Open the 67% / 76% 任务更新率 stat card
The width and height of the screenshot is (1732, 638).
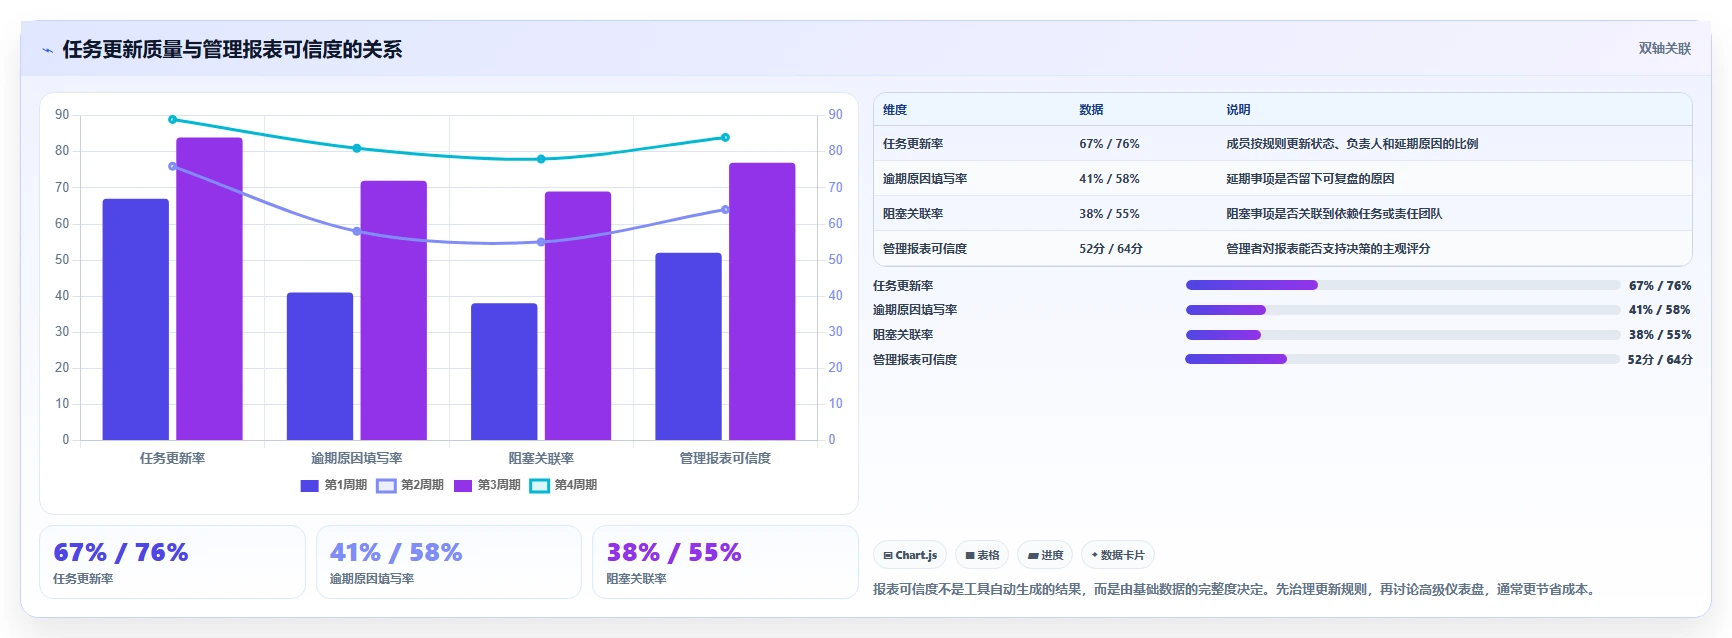172,562
